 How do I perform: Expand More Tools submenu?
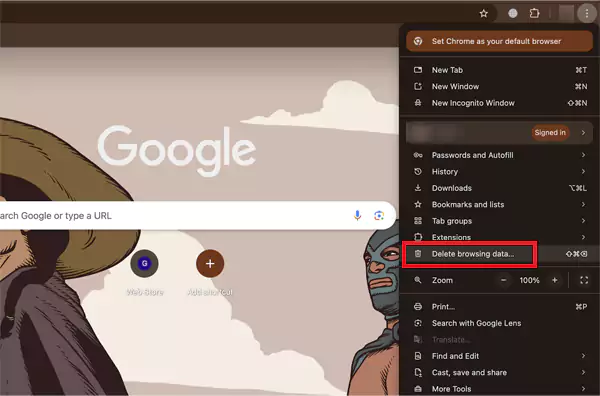(x=499, y=389)
